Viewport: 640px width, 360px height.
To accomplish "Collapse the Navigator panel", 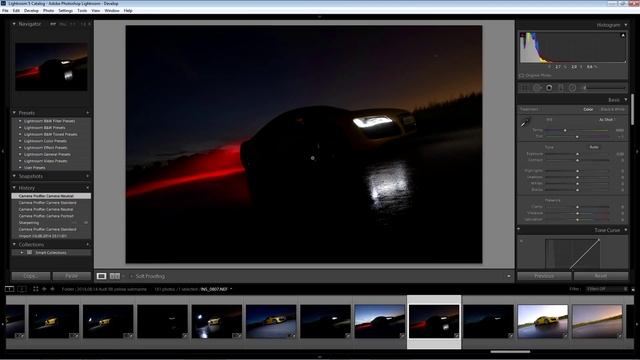I will (x=14, y=24).
